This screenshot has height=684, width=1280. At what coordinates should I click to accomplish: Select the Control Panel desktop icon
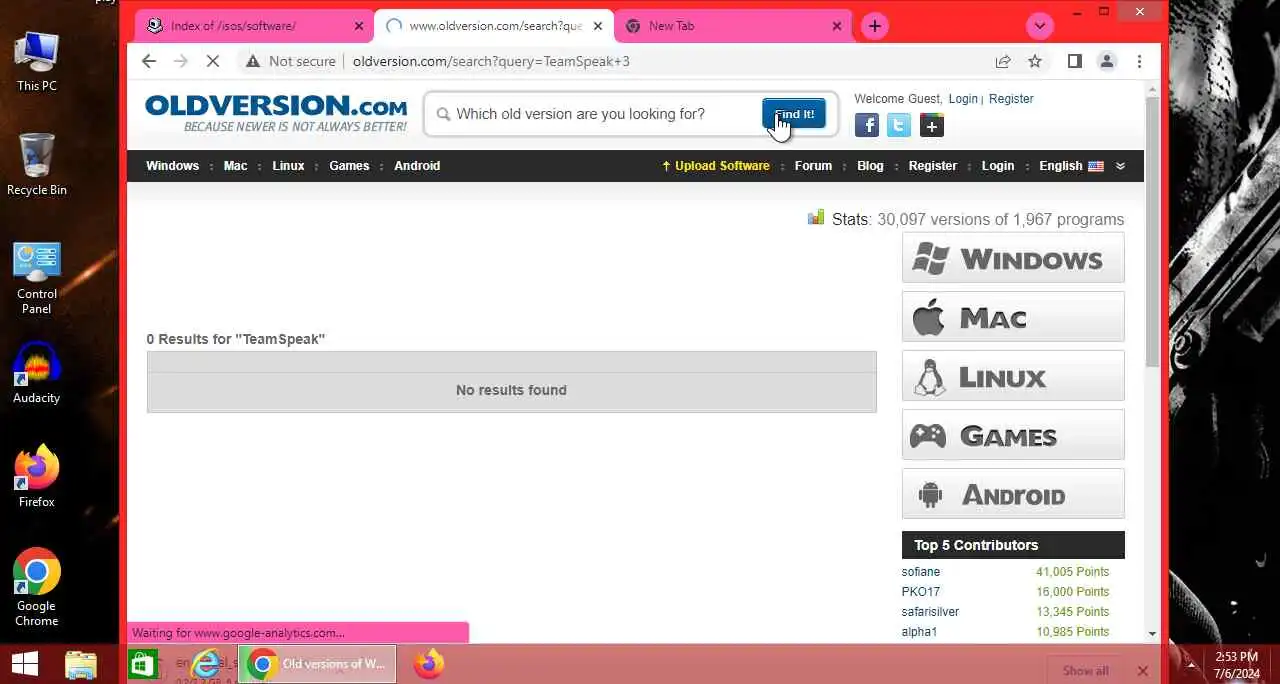click(x=37, y=277)
